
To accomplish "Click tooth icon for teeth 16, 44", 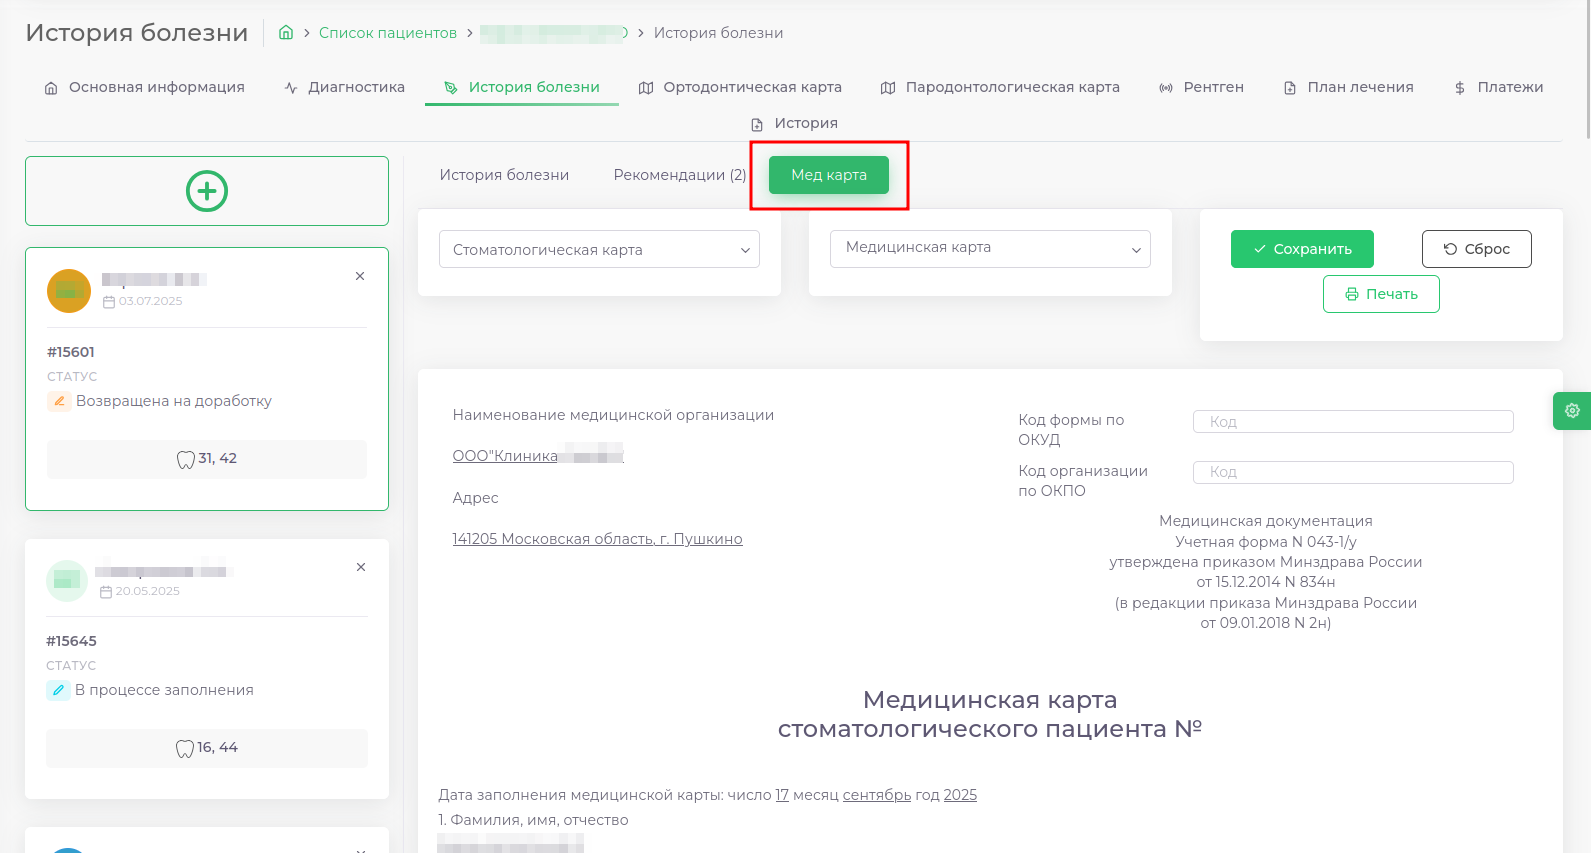I will [x=185, y=748].
